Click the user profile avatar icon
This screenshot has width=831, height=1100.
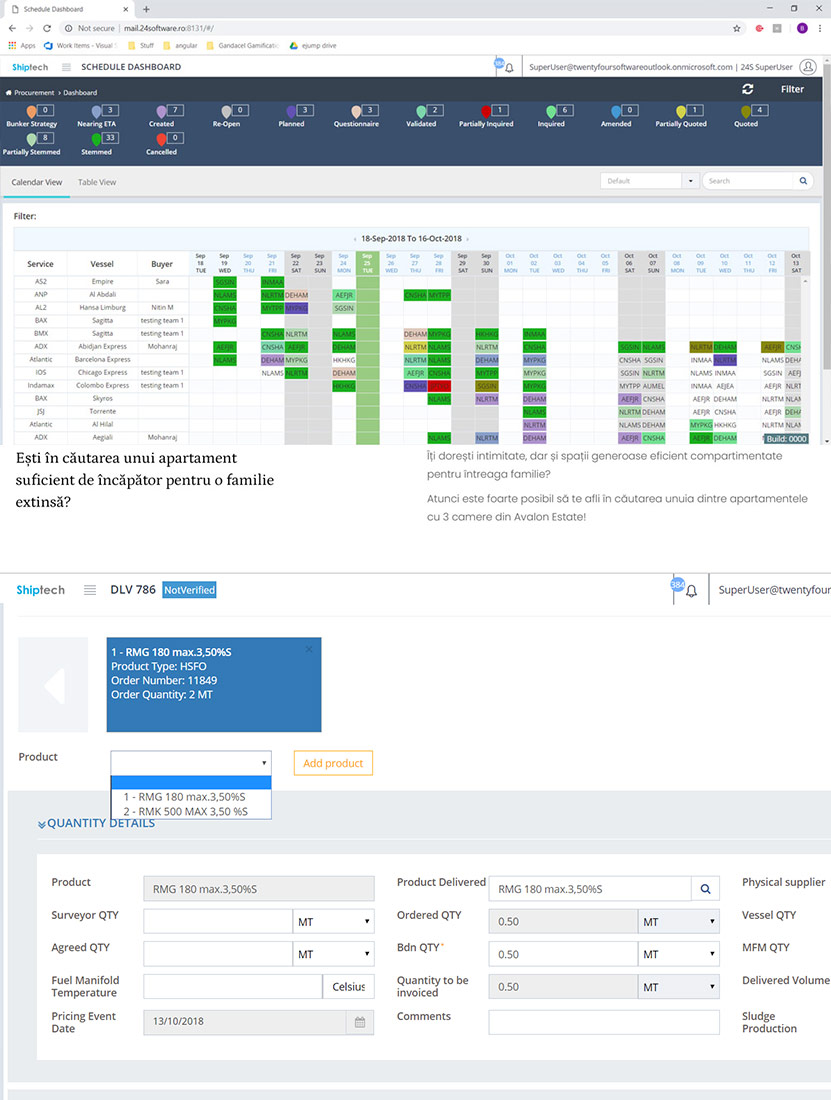pos(808,67)
